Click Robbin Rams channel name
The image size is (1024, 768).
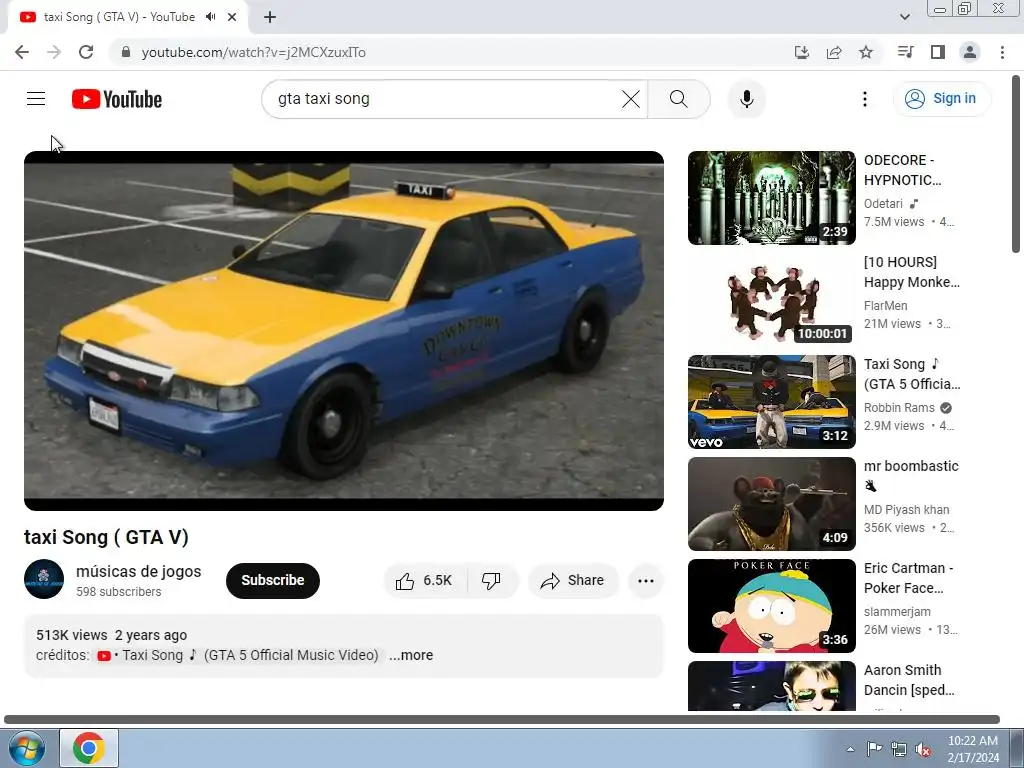point(899,408)
